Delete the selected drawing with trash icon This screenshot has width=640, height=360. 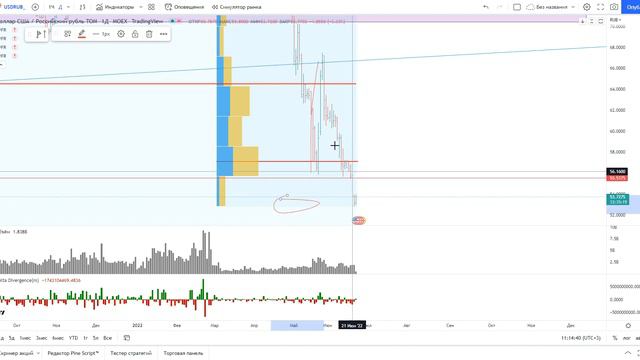[149, 34]
